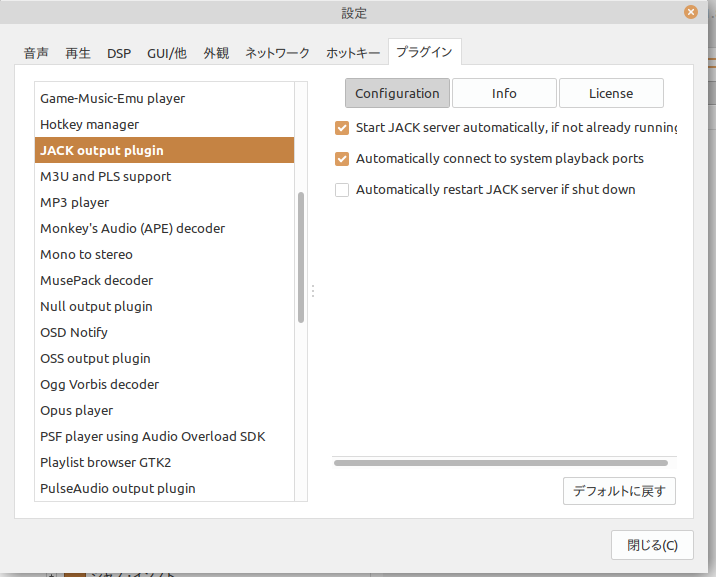Image resolution: width=716 pixels, height=577 pixels.
Task: Select MP3 player plugin
Action: click(164, 202)
